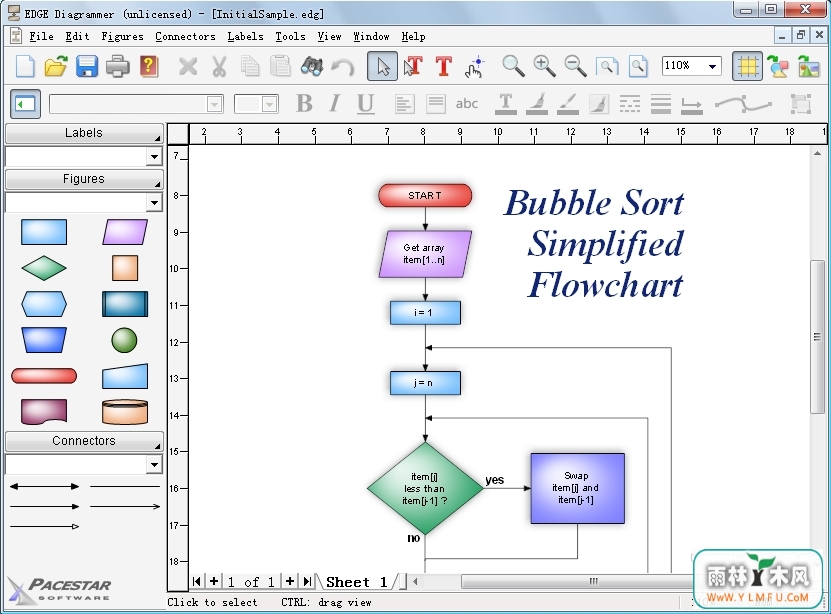Open the 110% zoom dropdown
The width and height of the screenshot is (831, 614).
(x=712, y=66)
